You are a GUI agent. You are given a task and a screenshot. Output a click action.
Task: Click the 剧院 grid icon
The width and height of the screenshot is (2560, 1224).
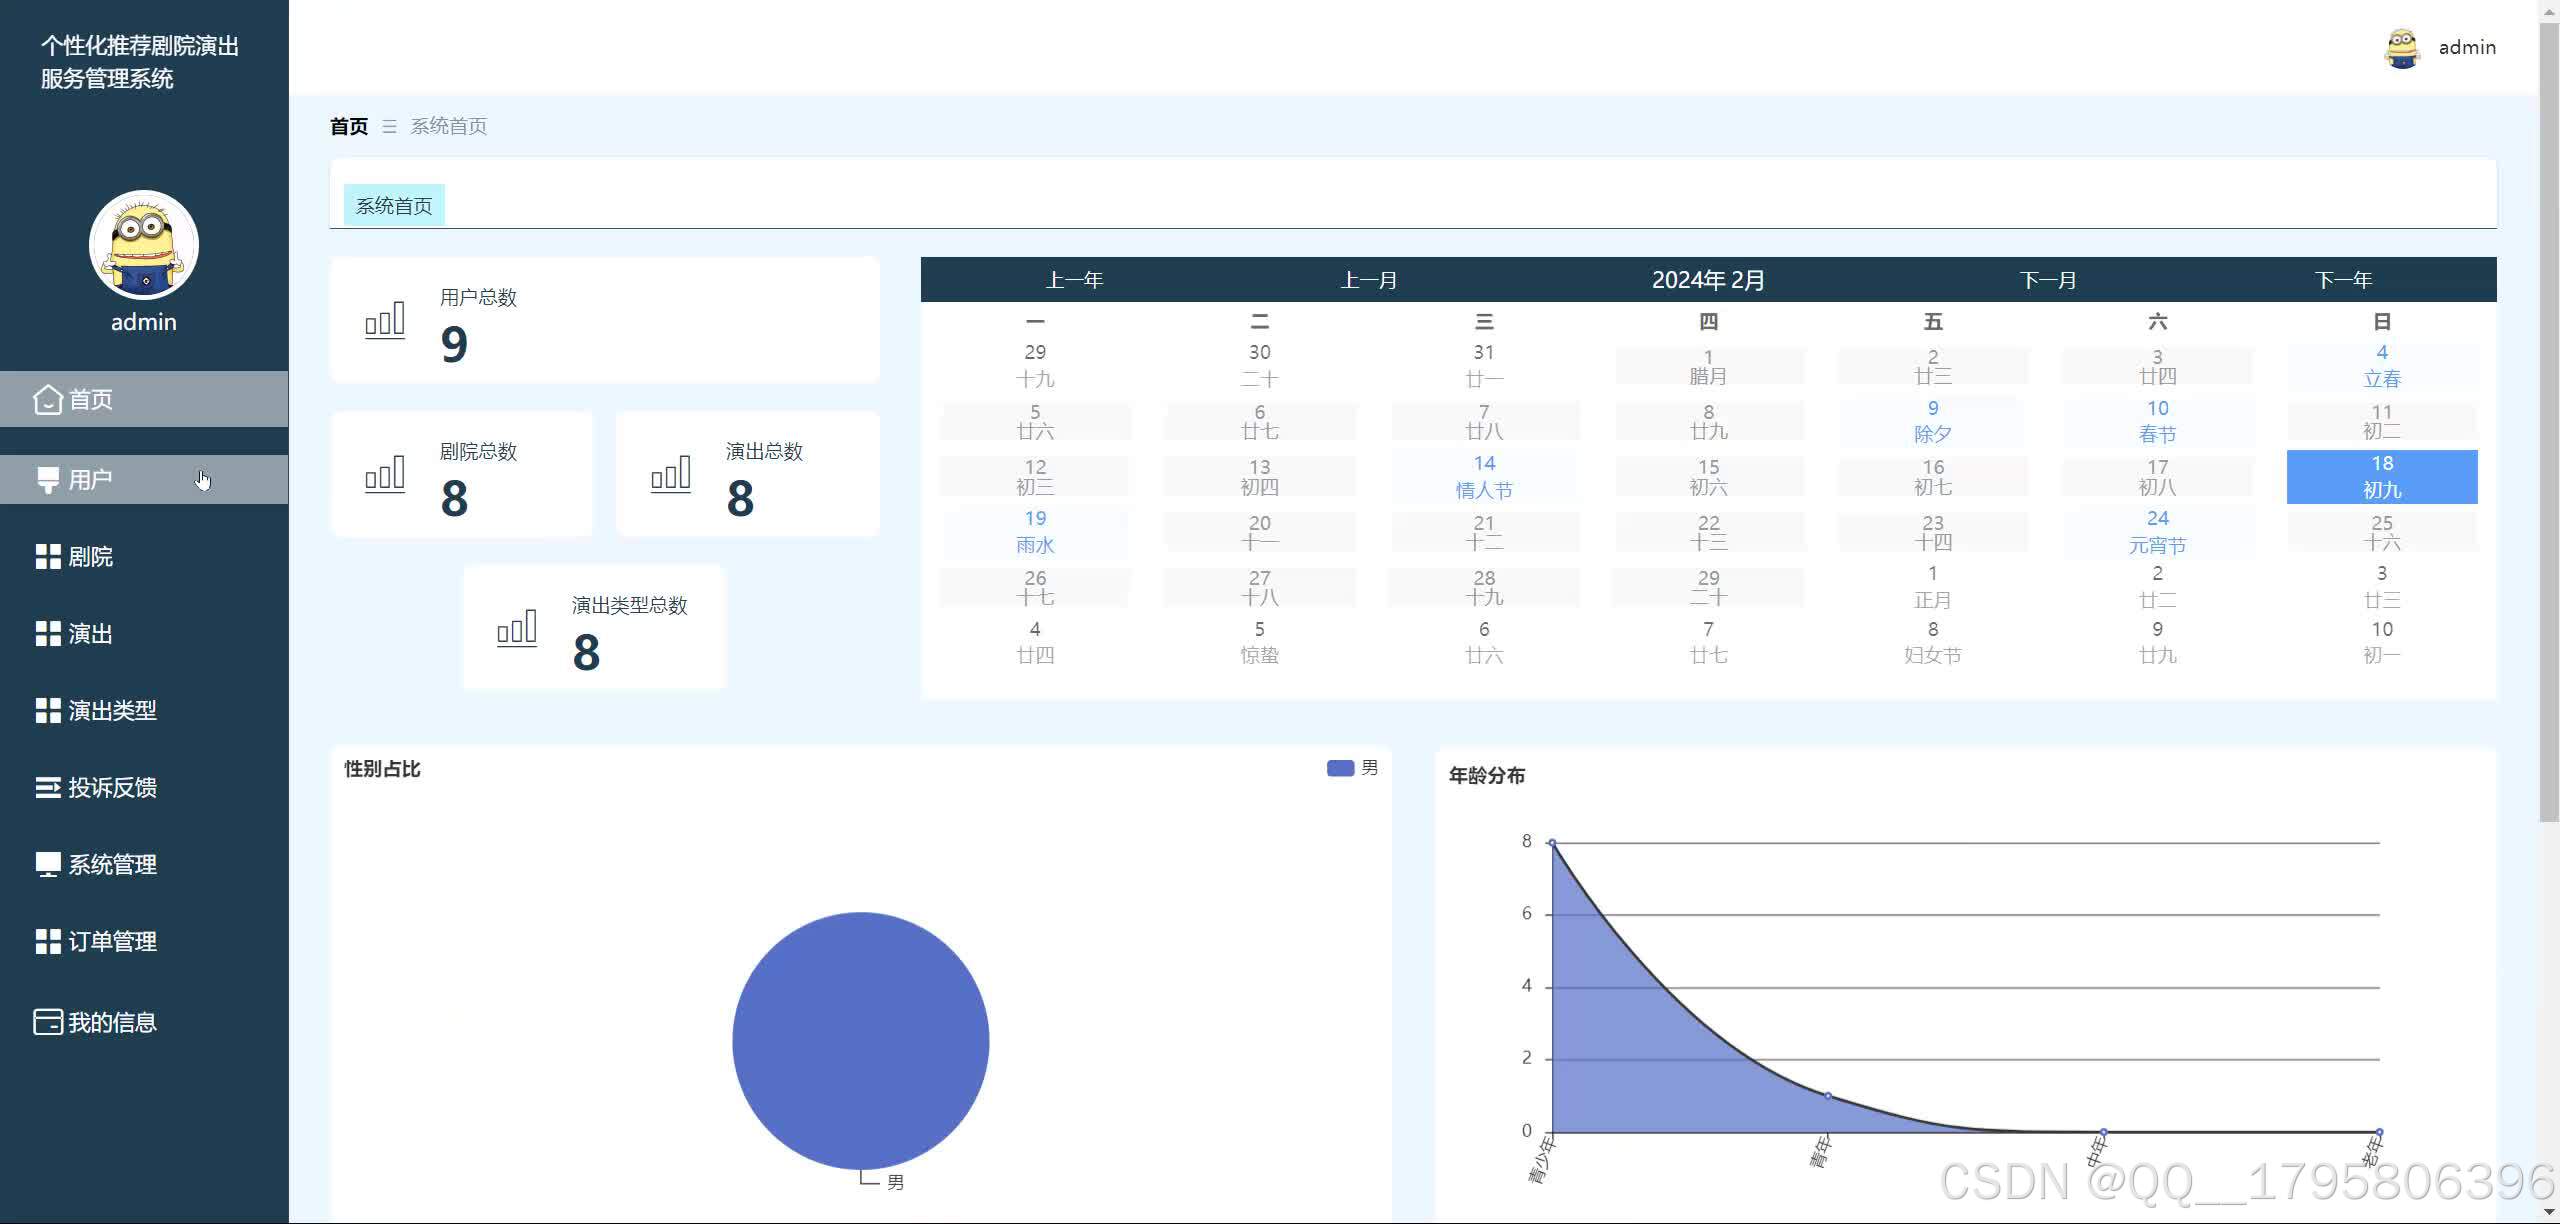tap(47, 557)
